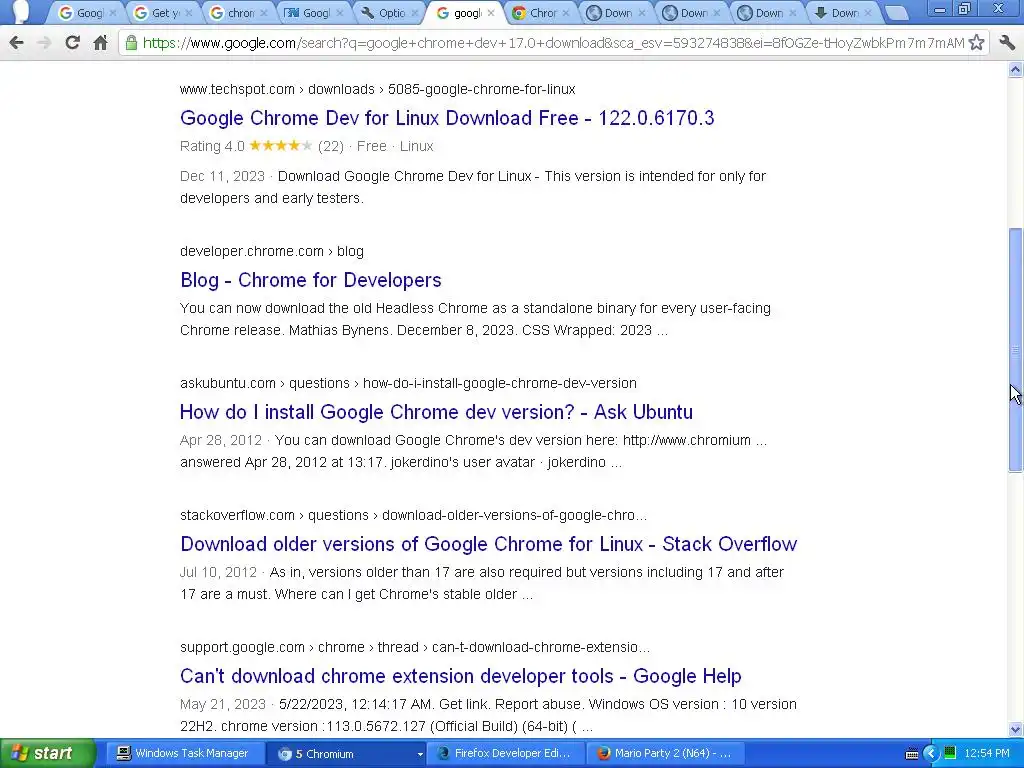1024x768 pixels.
Task: Close the 'Chror' tab
Action: pyautogui.click(x=566, y=12)
